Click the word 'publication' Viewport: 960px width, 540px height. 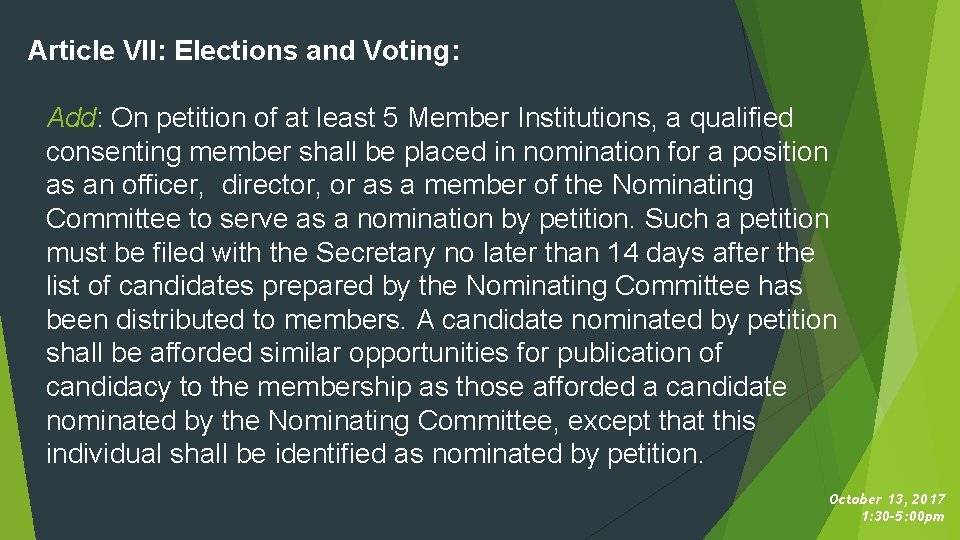[x=623, y=354]
